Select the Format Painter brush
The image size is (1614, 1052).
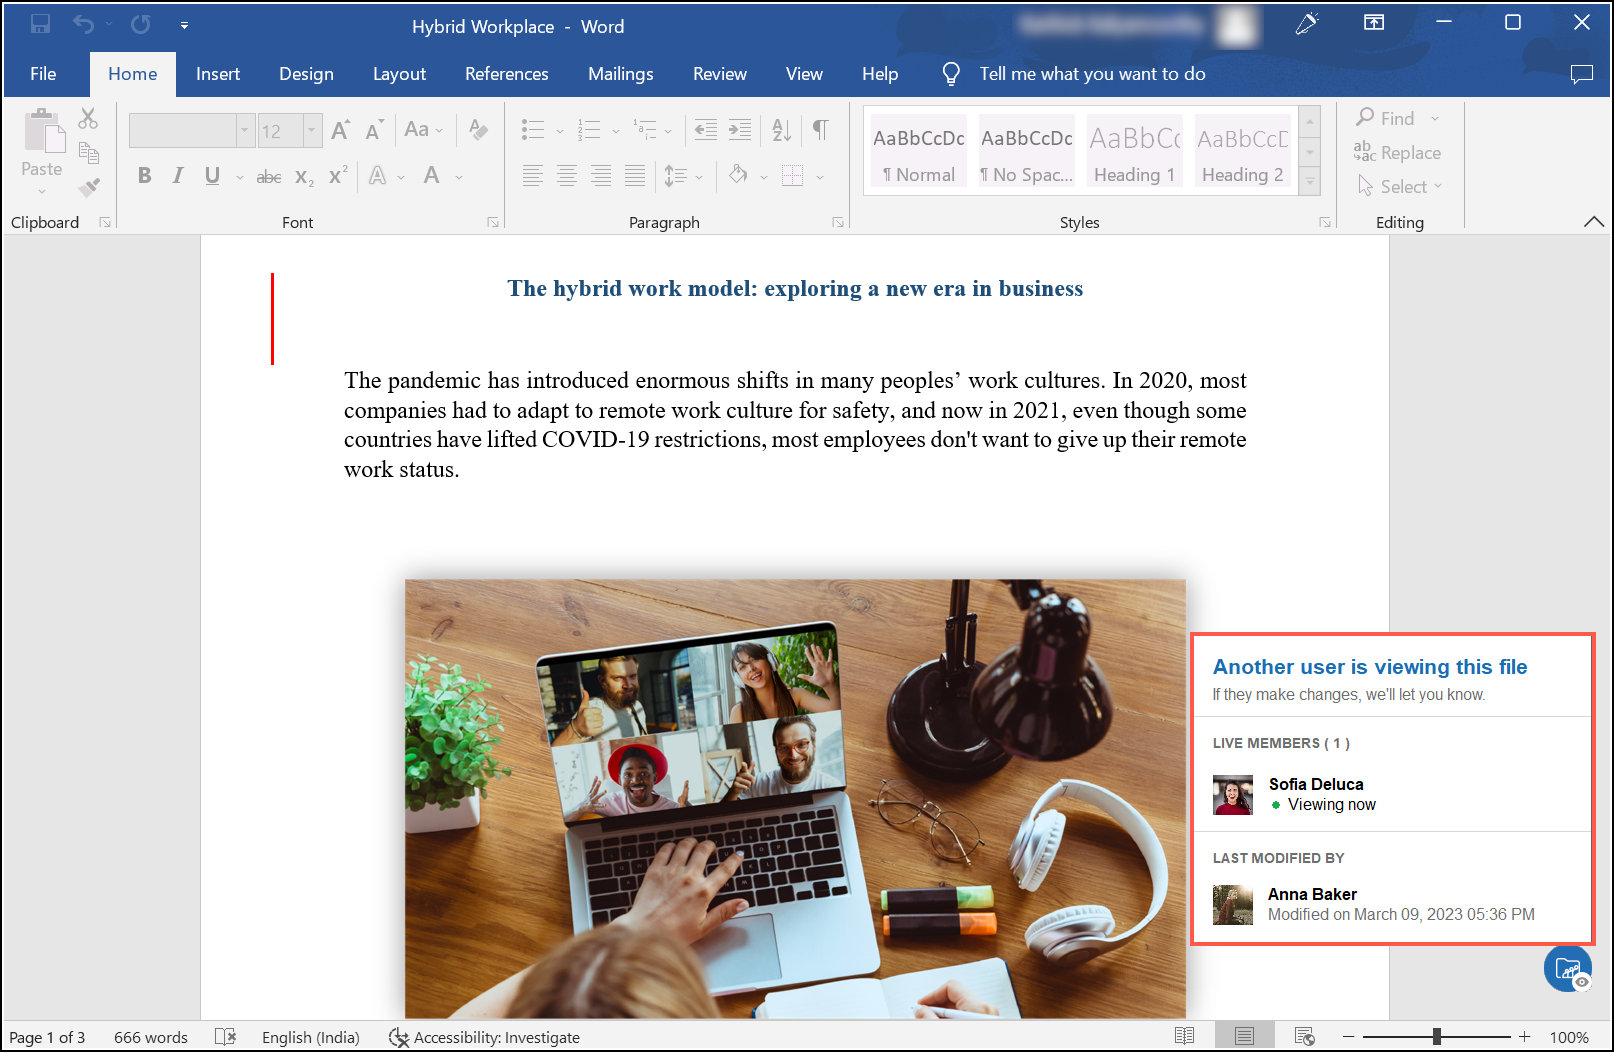89,186
